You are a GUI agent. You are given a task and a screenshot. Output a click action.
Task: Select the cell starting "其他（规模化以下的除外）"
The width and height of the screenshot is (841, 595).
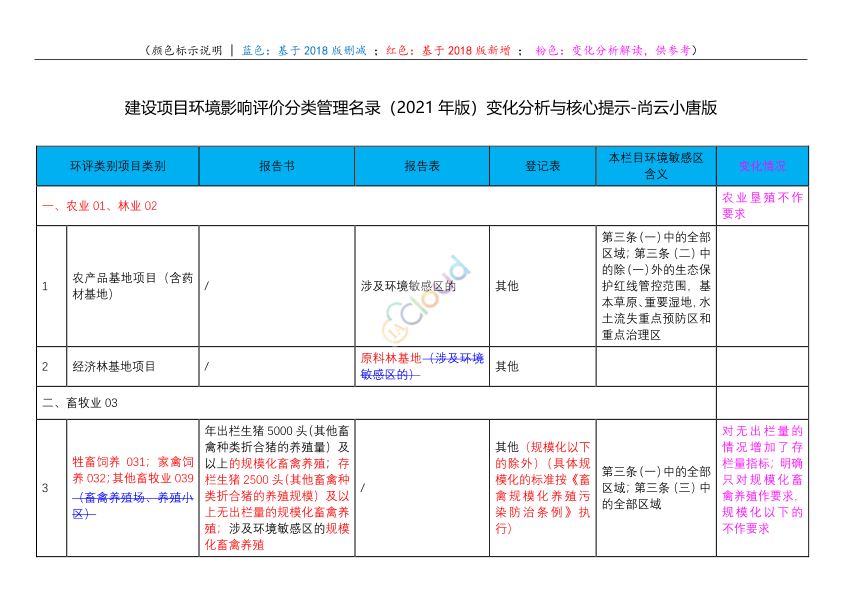coord(542,488)
